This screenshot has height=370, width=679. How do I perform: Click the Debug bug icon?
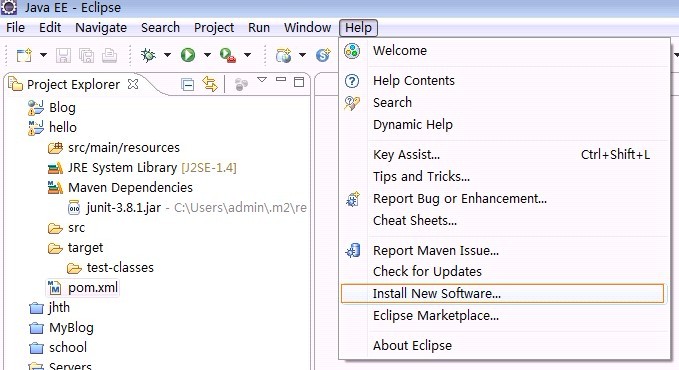click(148, 55)
